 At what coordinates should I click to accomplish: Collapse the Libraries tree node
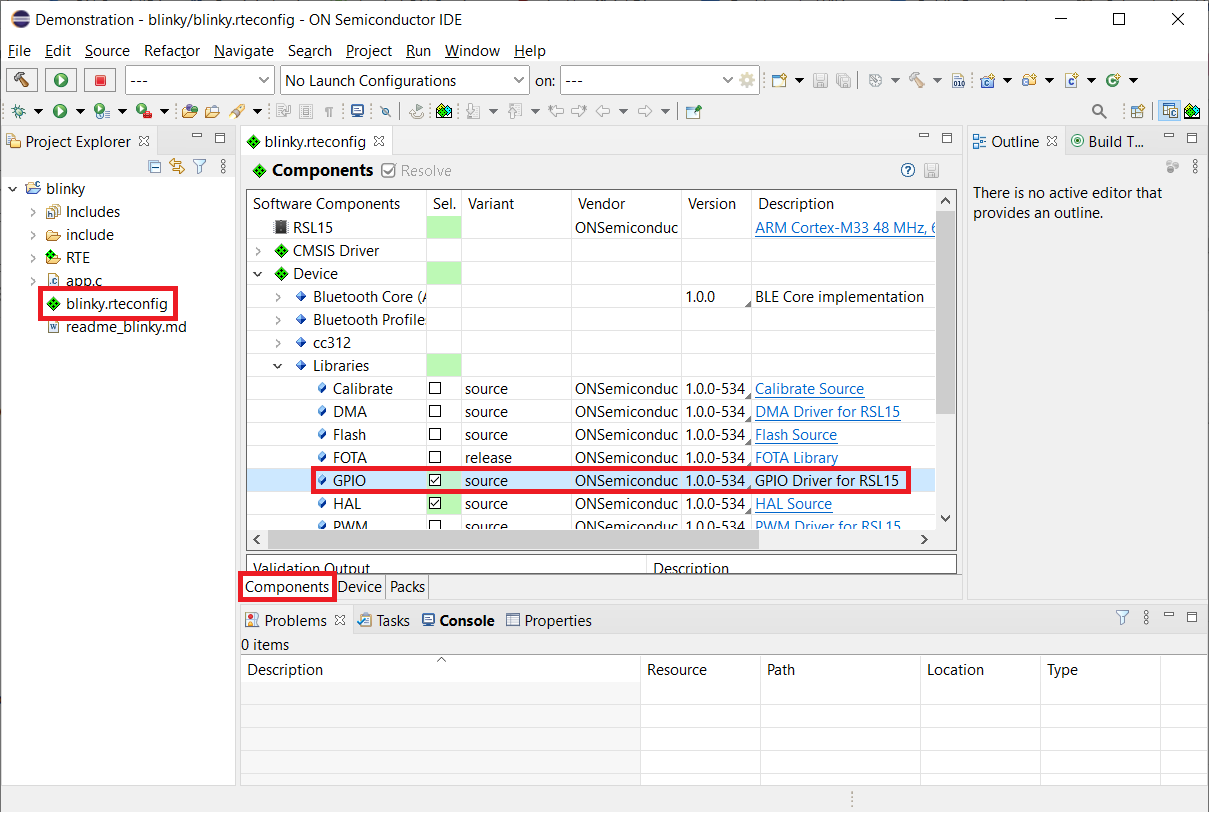pyautogui.click(x=278, y=365)
